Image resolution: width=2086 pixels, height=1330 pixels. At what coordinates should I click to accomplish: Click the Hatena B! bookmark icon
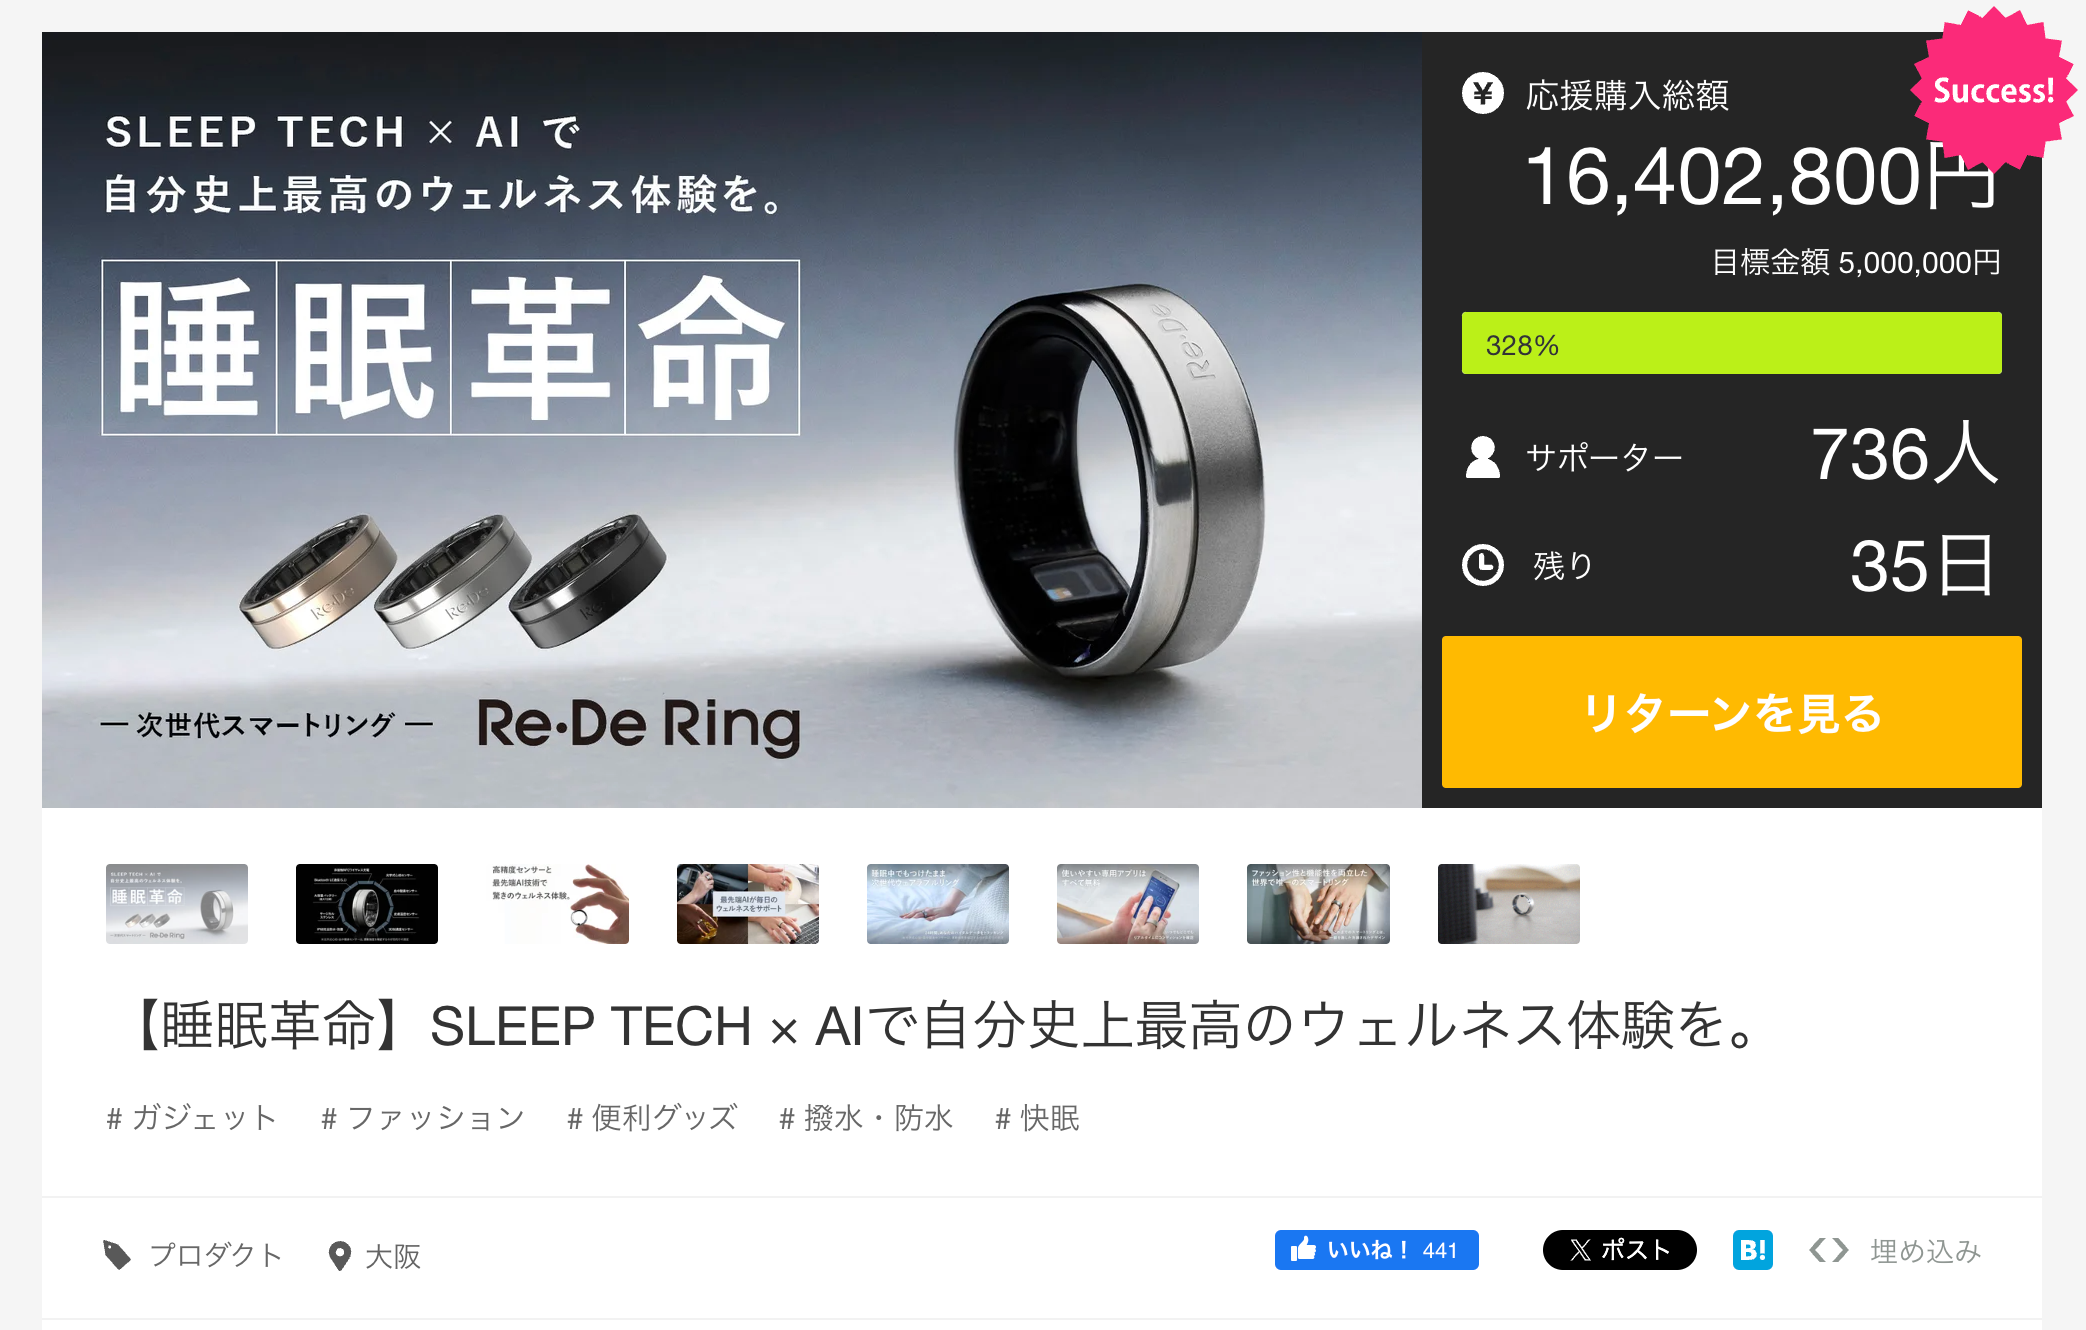click(1752, 1250)
